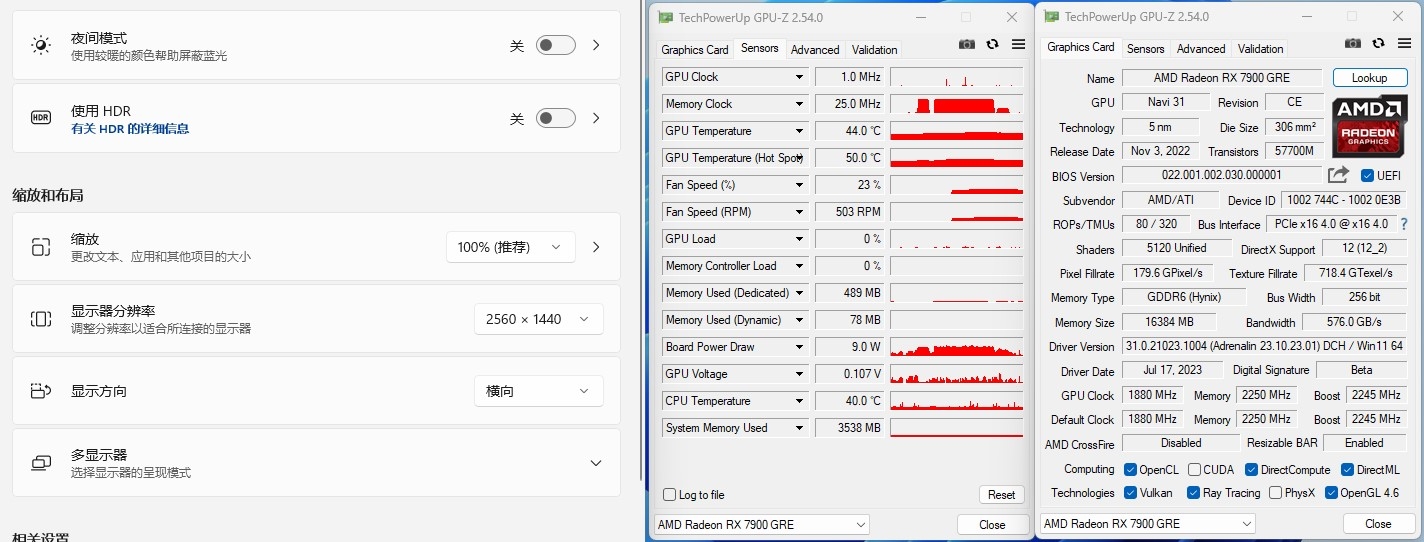Open the HDR details link (有关 HDR 的详细信息)
1424x542 pixels.
tap(130, 129)
